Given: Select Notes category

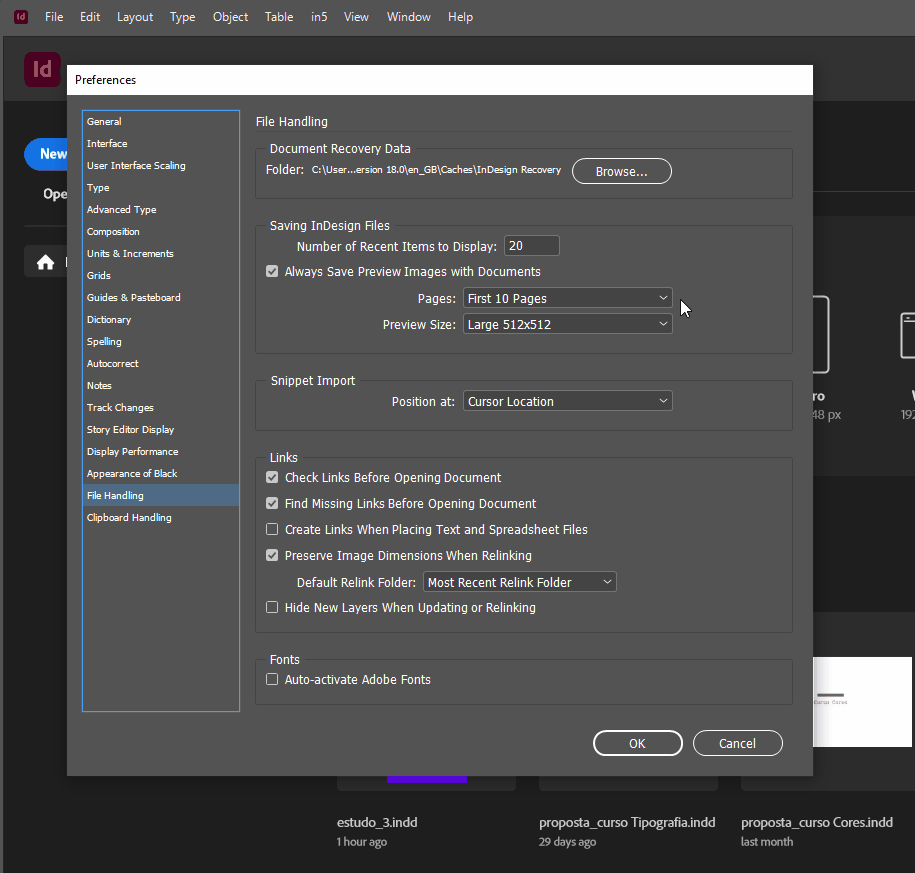Looking at the screenshot, I should coord(160,386).
